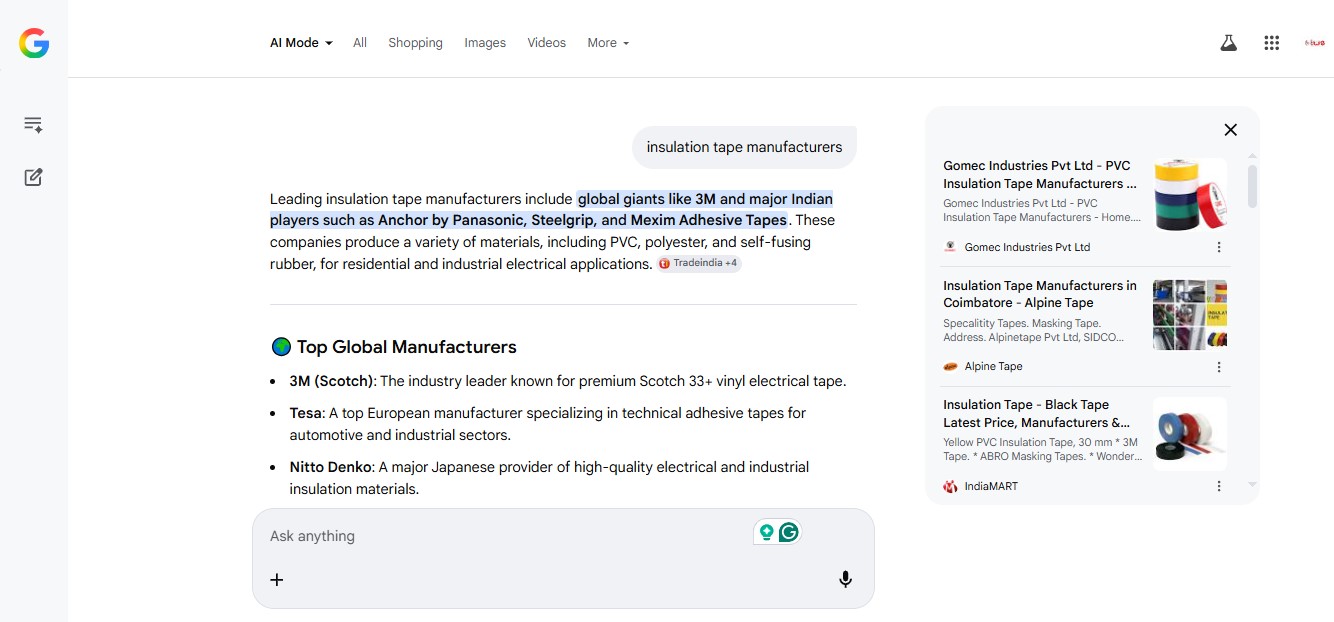1334x622 pixels.
Task: Open options for the Gomec Industries result
Action: pos(1219,247)
